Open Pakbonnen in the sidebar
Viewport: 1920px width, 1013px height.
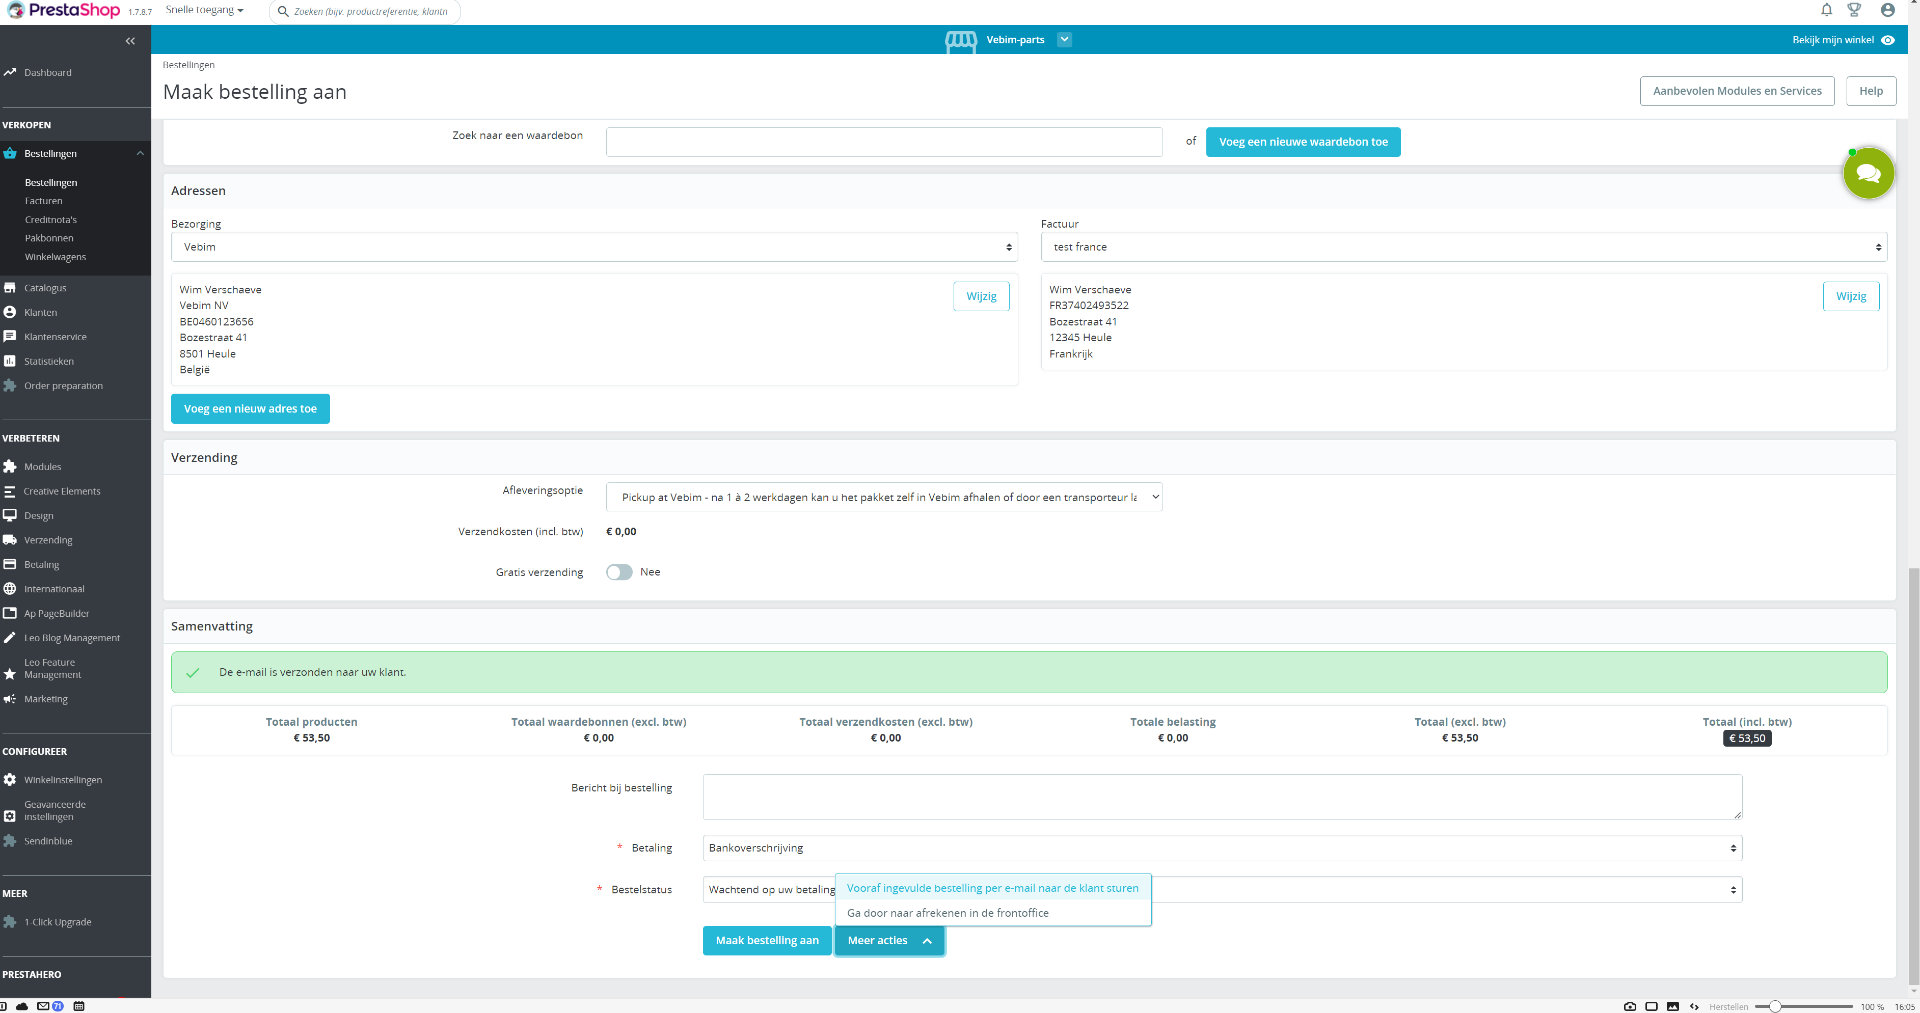(49, 238)
